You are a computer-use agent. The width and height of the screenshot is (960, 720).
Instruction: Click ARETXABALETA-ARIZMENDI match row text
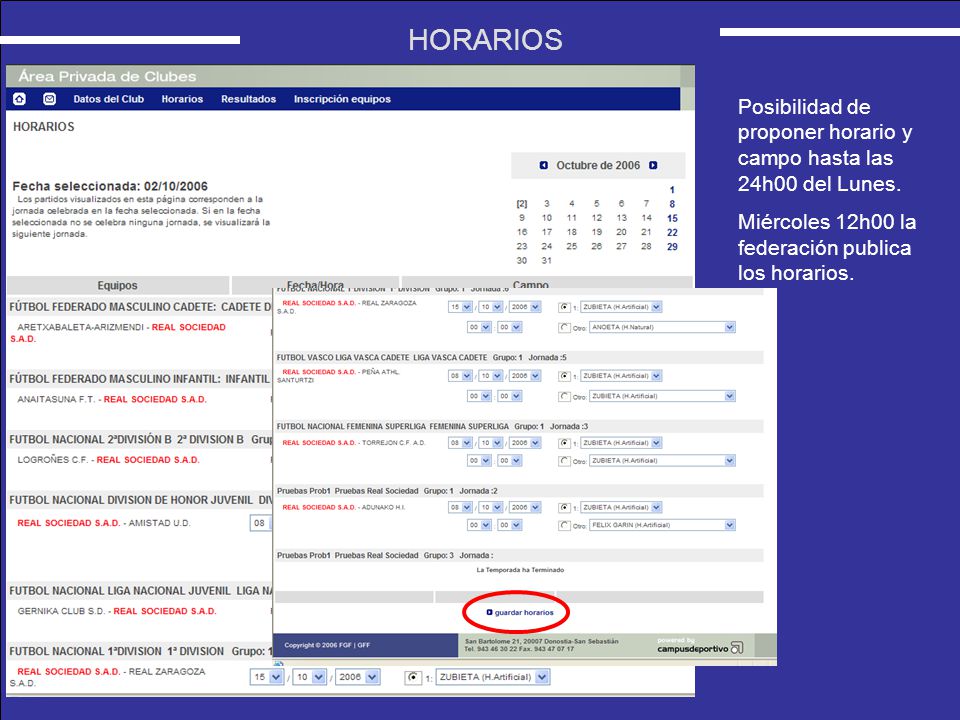pyautogui.click(x=118, y=332)
